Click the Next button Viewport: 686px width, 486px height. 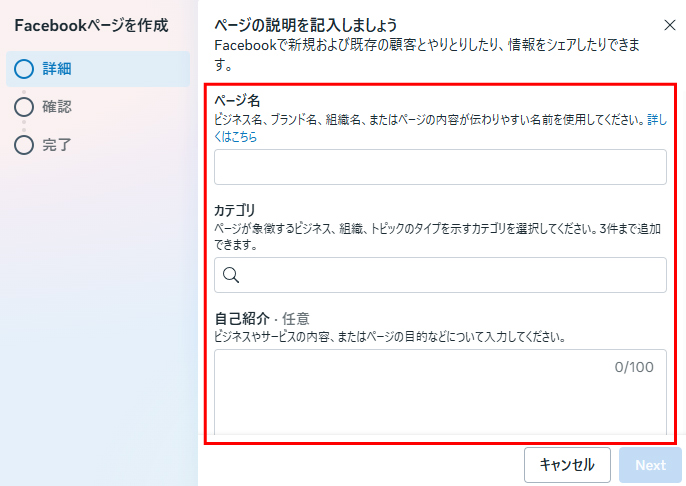click(650, 465)
